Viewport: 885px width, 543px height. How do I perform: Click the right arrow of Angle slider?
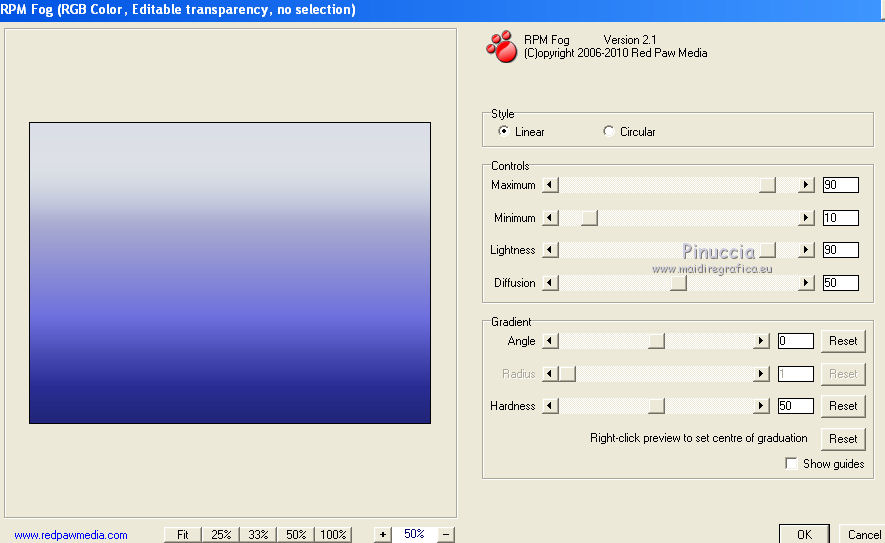pyautogui.click(x=761, y=340)
